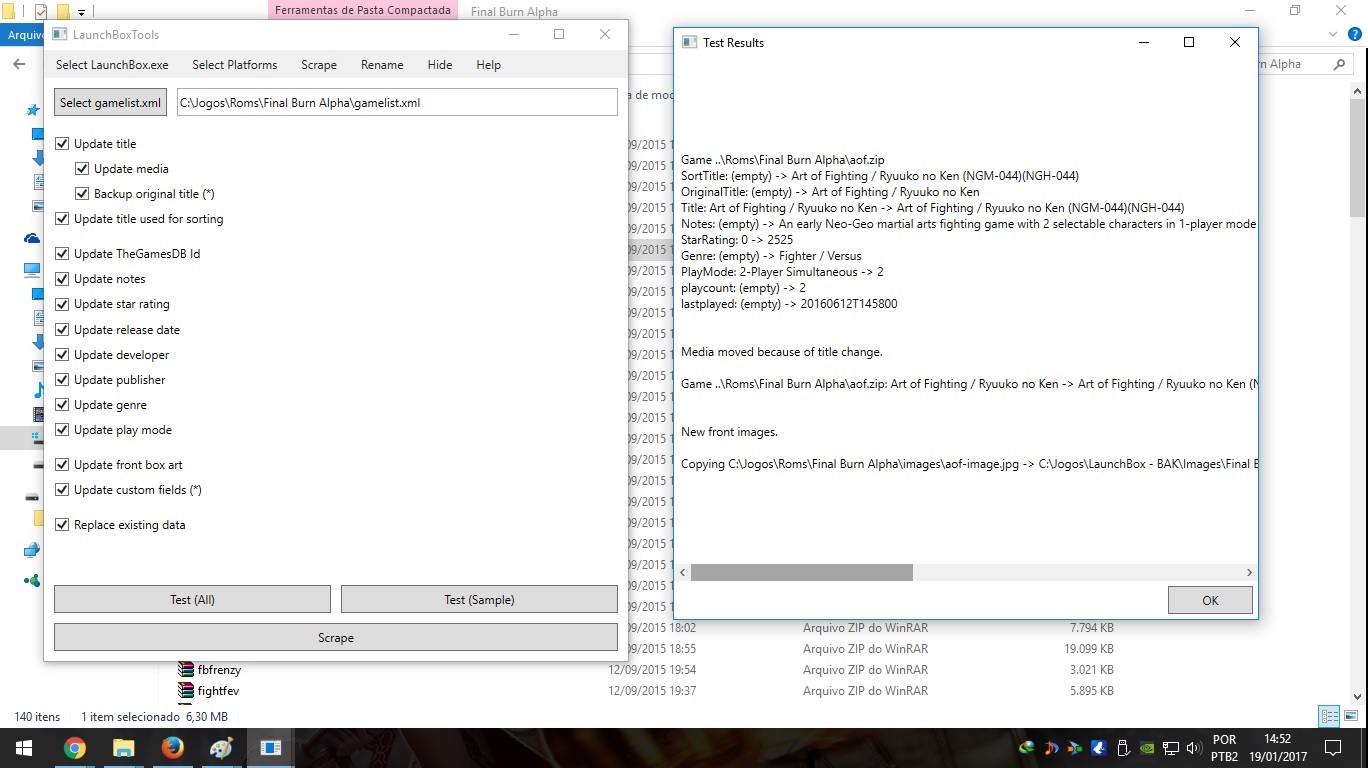Click the fbfrenzy WinRAR archive icon
This screenshot has height=768, width=1368.
point(185,670)
